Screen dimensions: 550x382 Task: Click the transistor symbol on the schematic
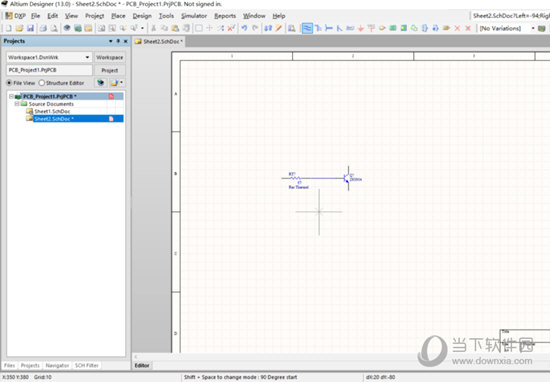(x=347, y=178)
